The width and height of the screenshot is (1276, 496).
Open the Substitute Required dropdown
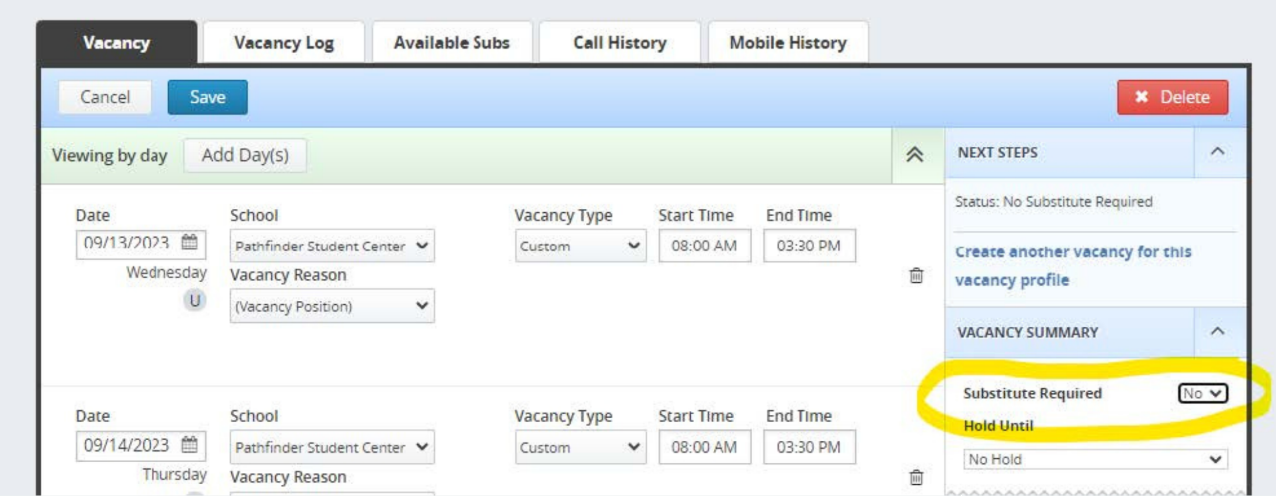coord(1202,393)
